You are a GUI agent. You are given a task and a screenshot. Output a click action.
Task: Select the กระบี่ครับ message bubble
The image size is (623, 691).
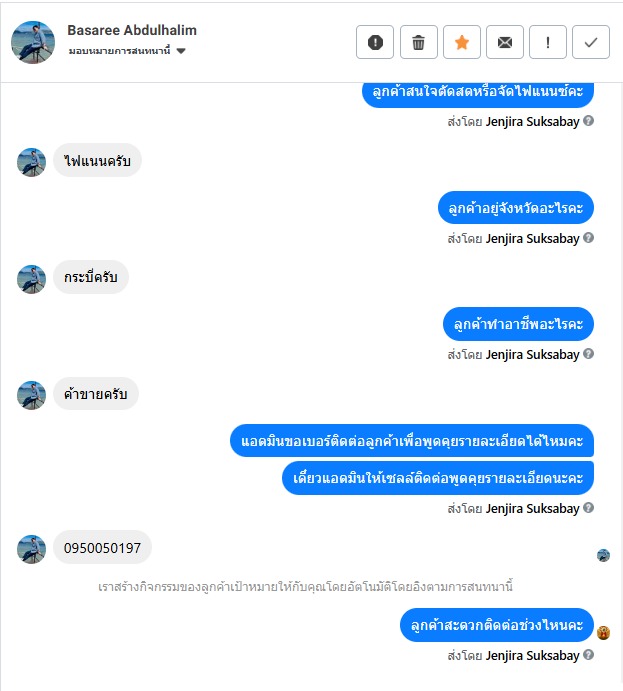pos(91,277)
